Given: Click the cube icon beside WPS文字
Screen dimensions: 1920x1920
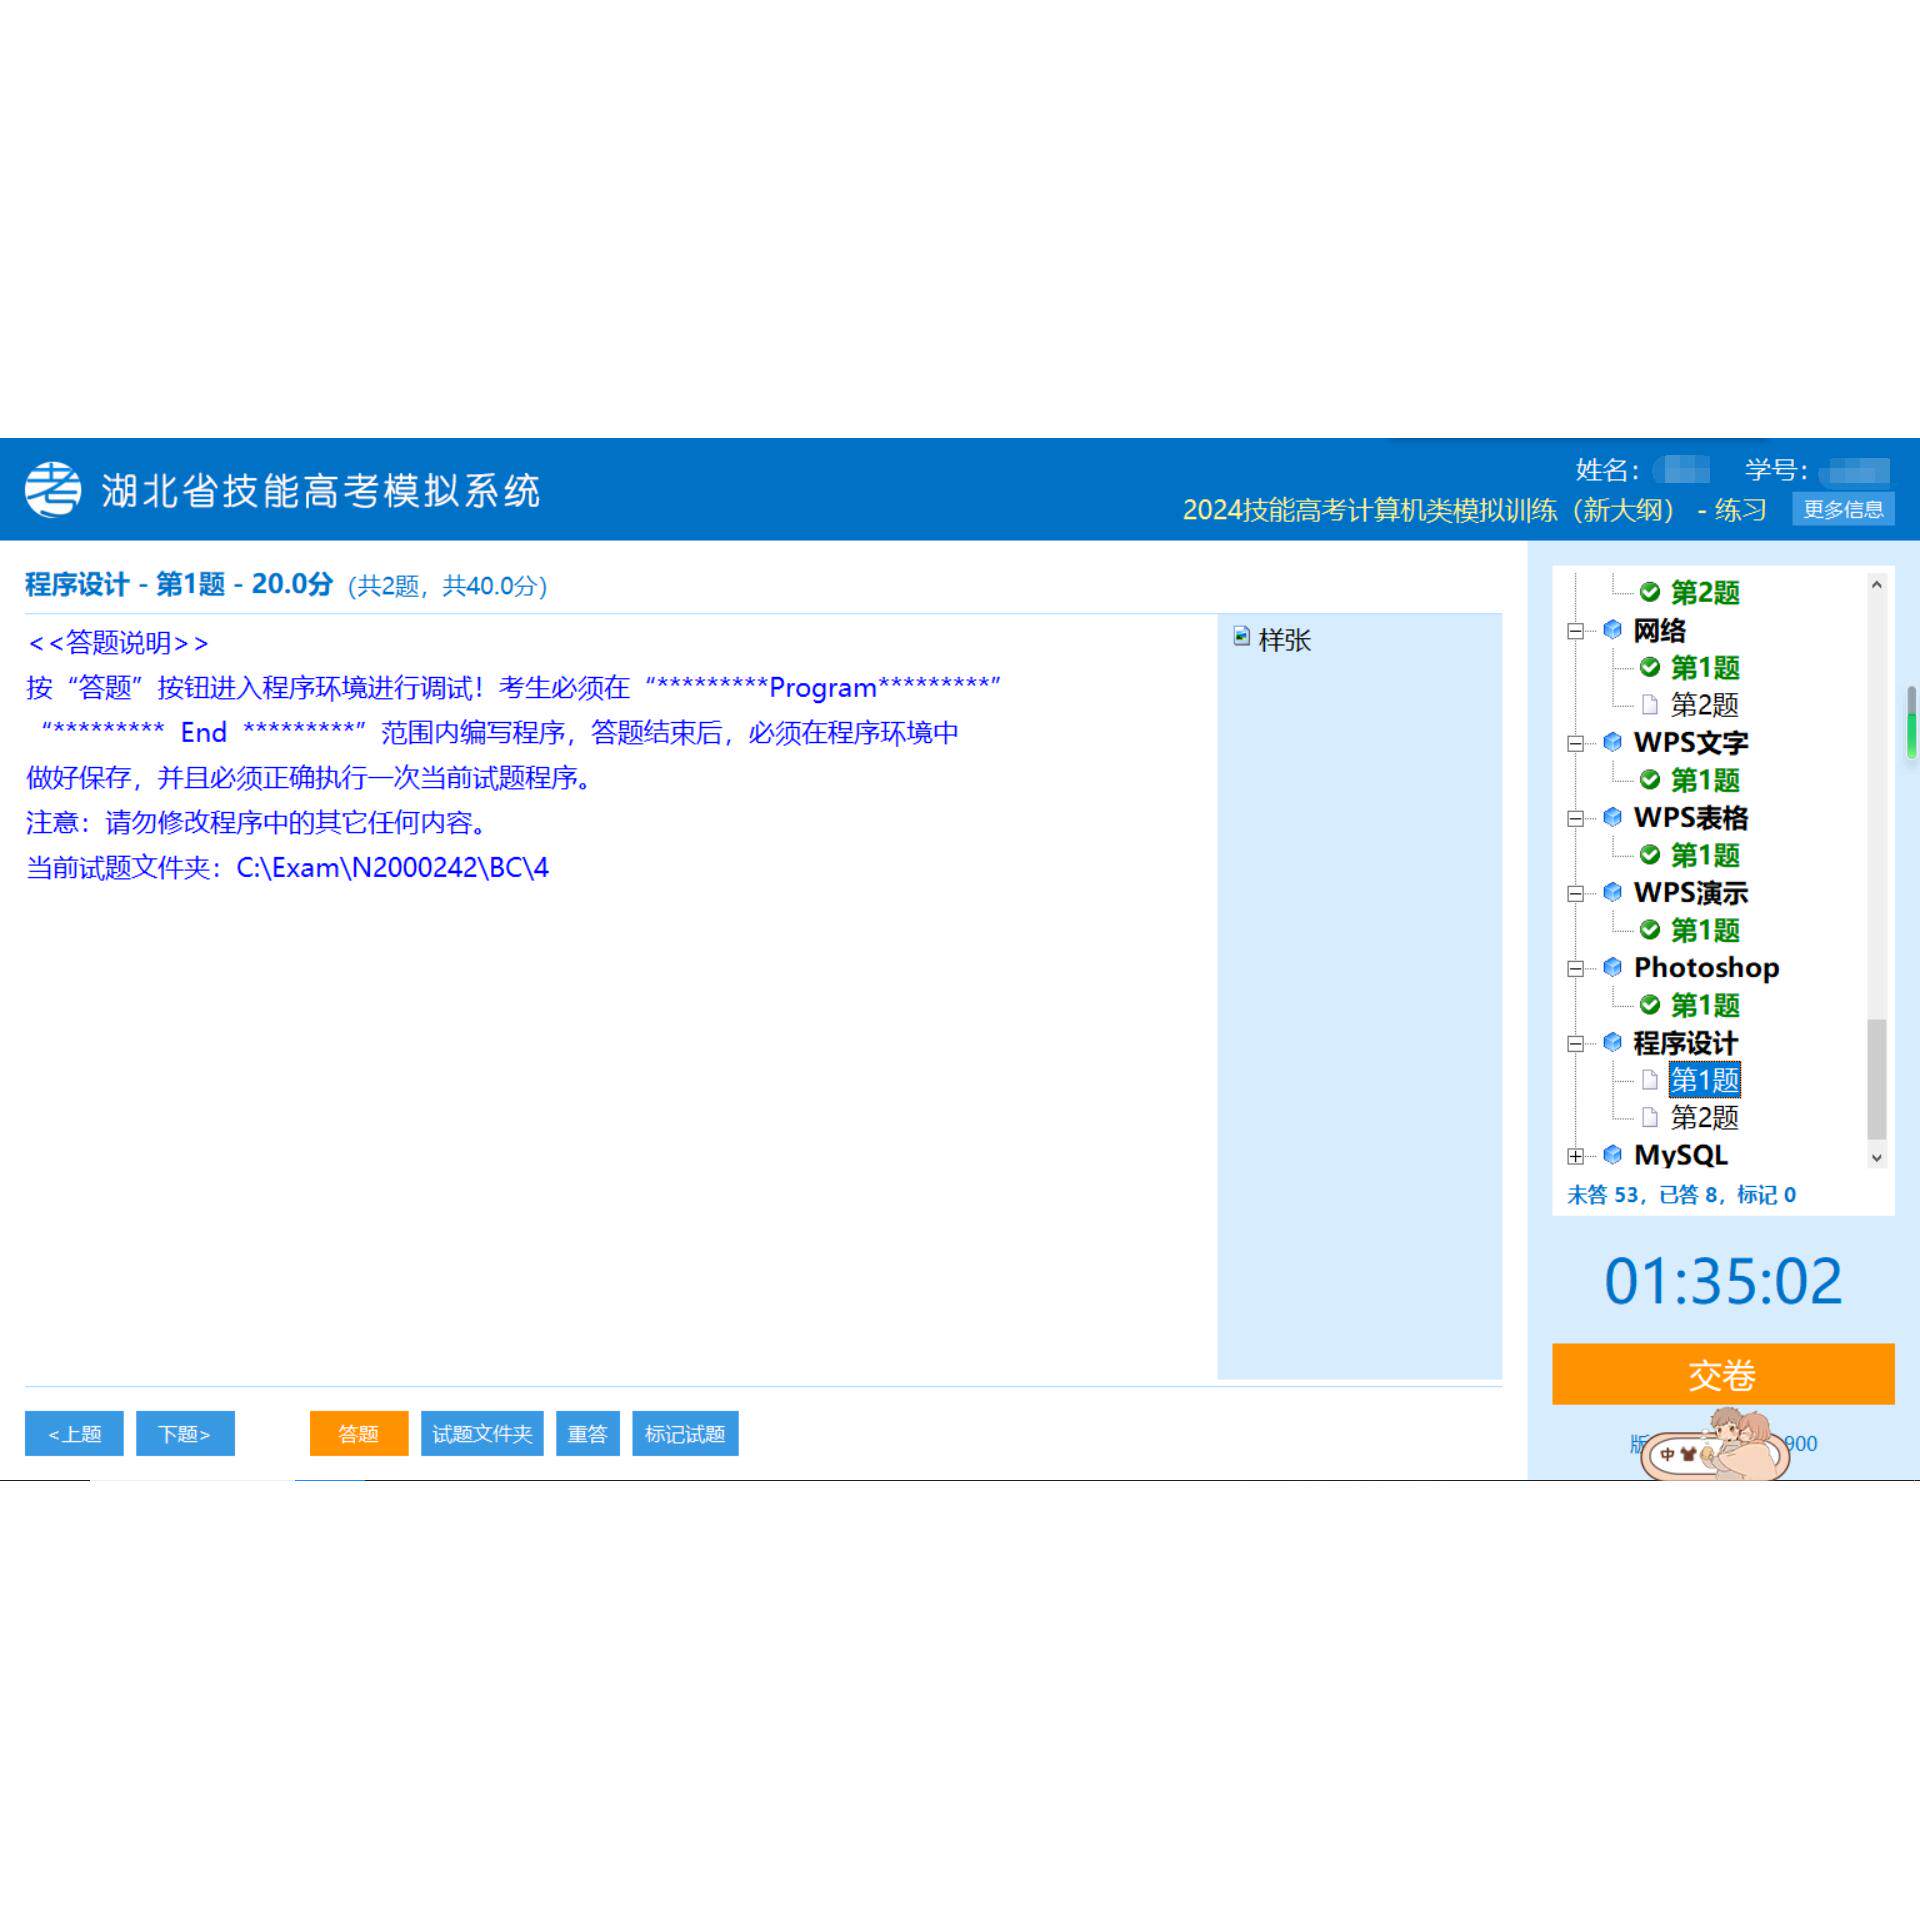Looking at the screenshot, I should [x=1612, y=741].
